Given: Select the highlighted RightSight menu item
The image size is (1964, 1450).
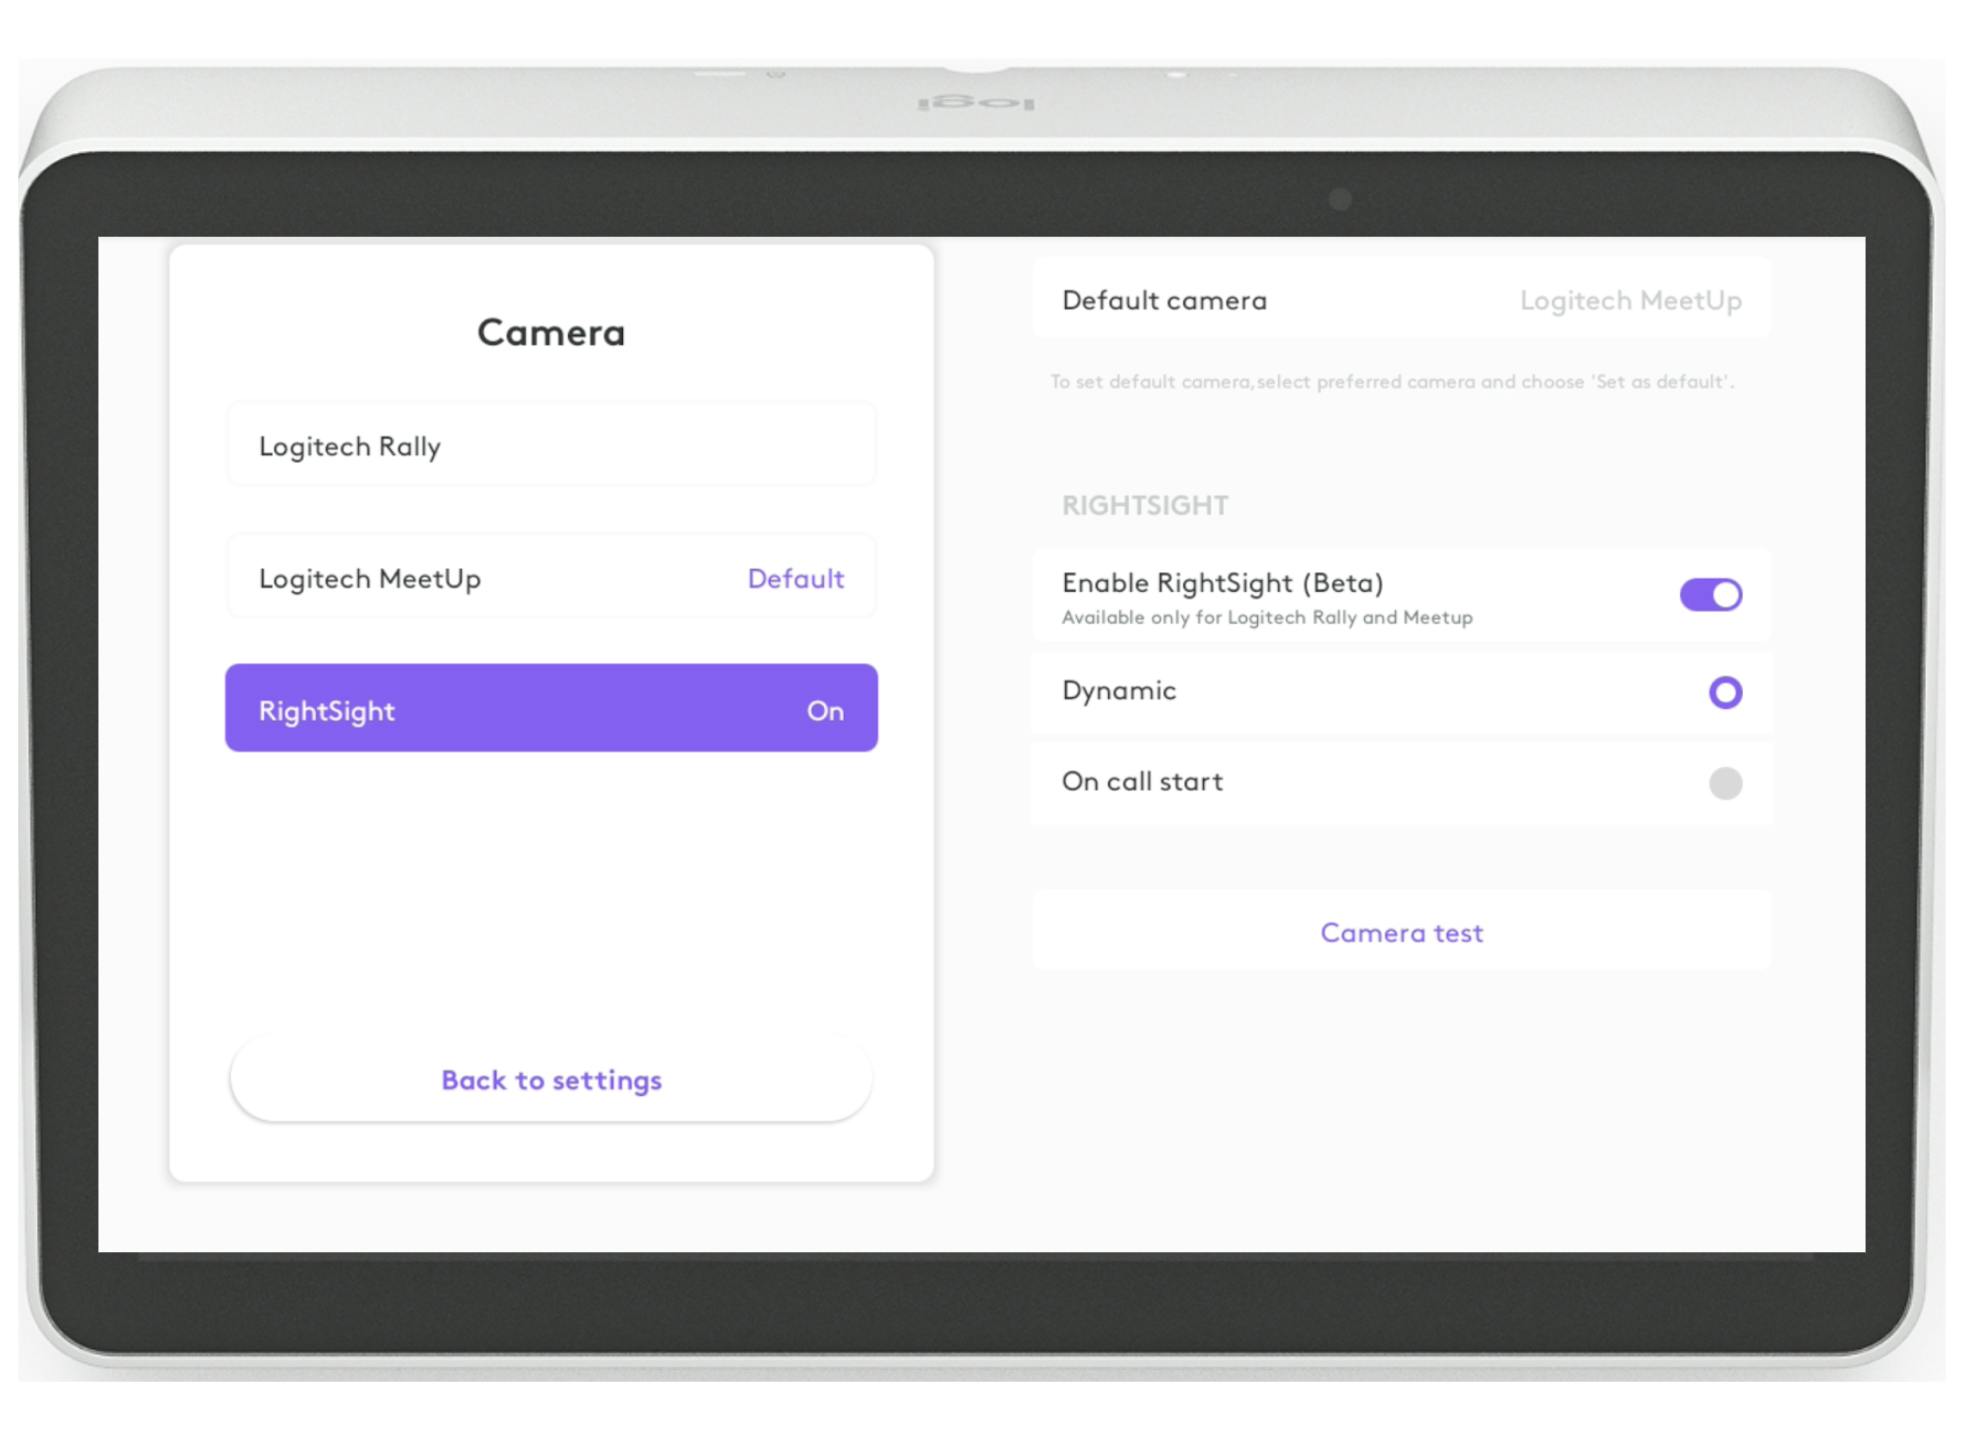Looking at the screenshot, I should [550, 709].
